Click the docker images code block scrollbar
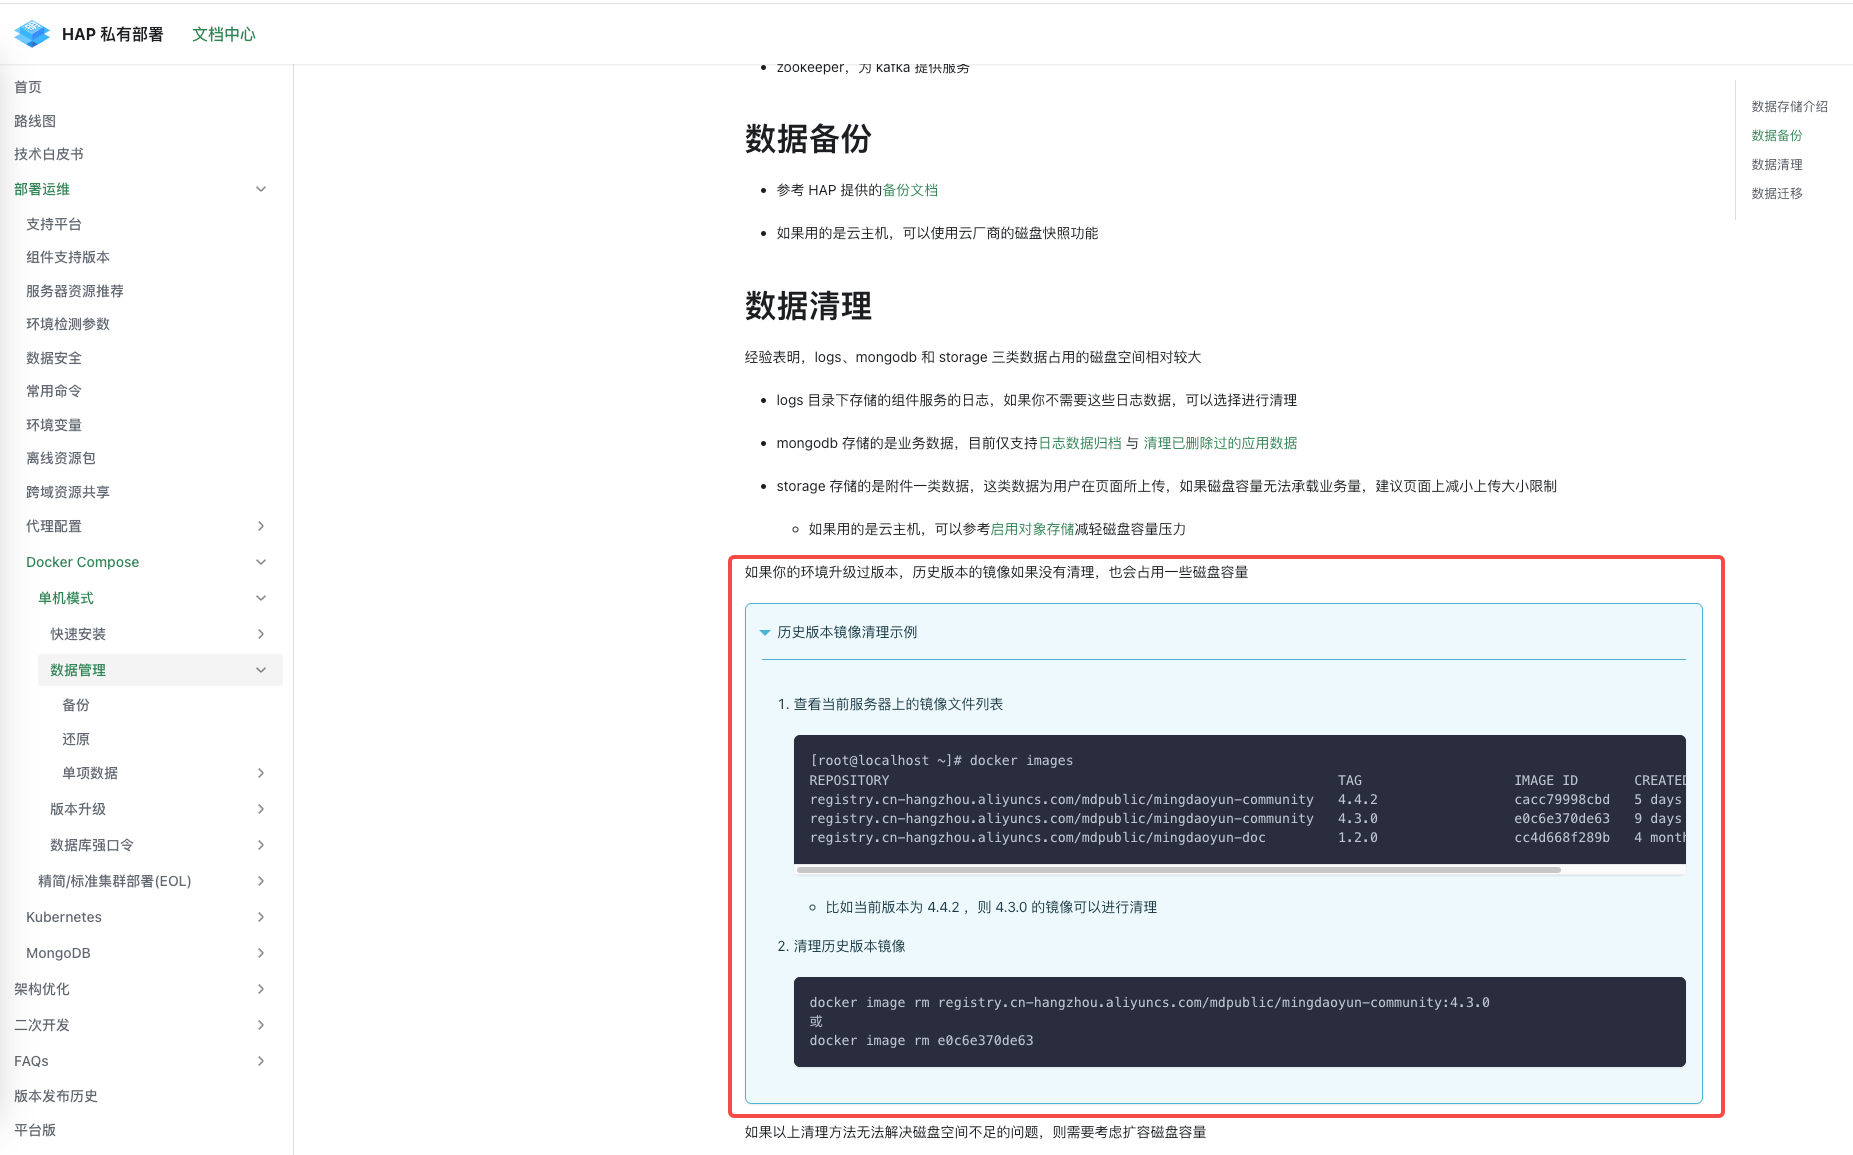This screenshot has width=1853, height=1155. pos(1178,870)
